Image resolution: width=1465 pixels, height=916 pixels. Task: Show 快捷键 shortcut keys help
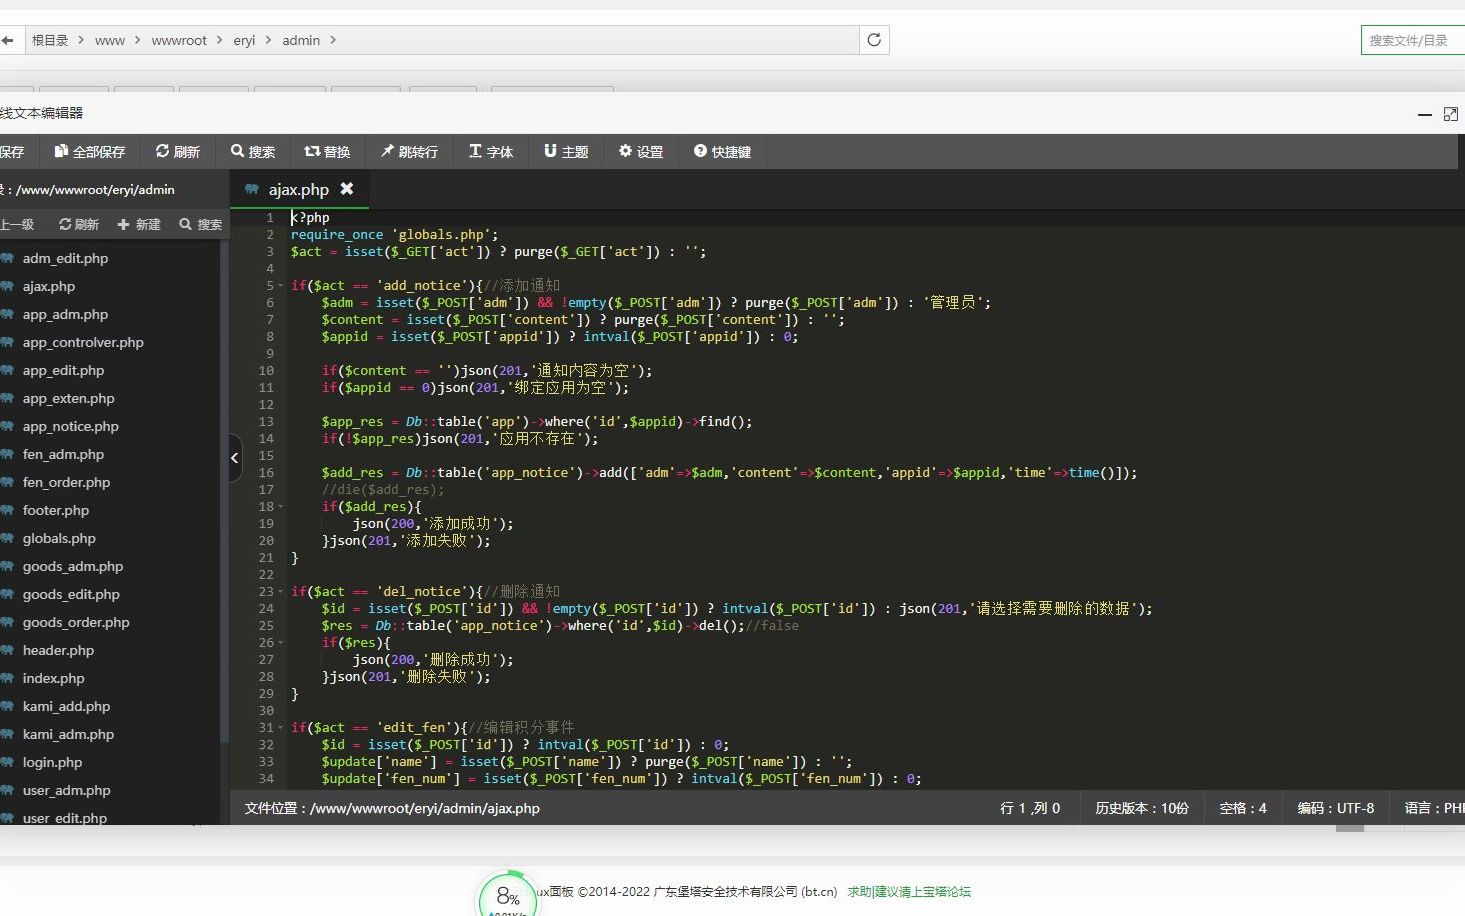(722, 151)
